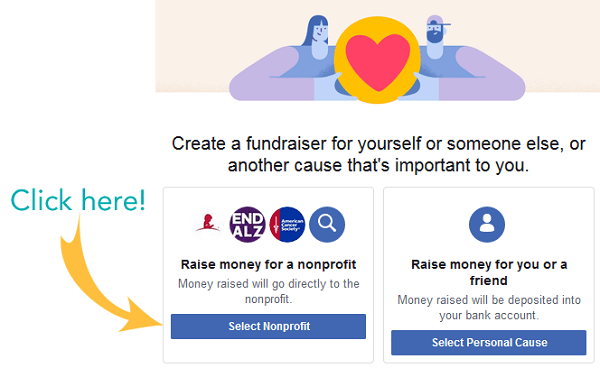Click 'Money raised will be deposited' description
Image resolution: width=600 pixels, height=368 pixels.
(489, 308)
